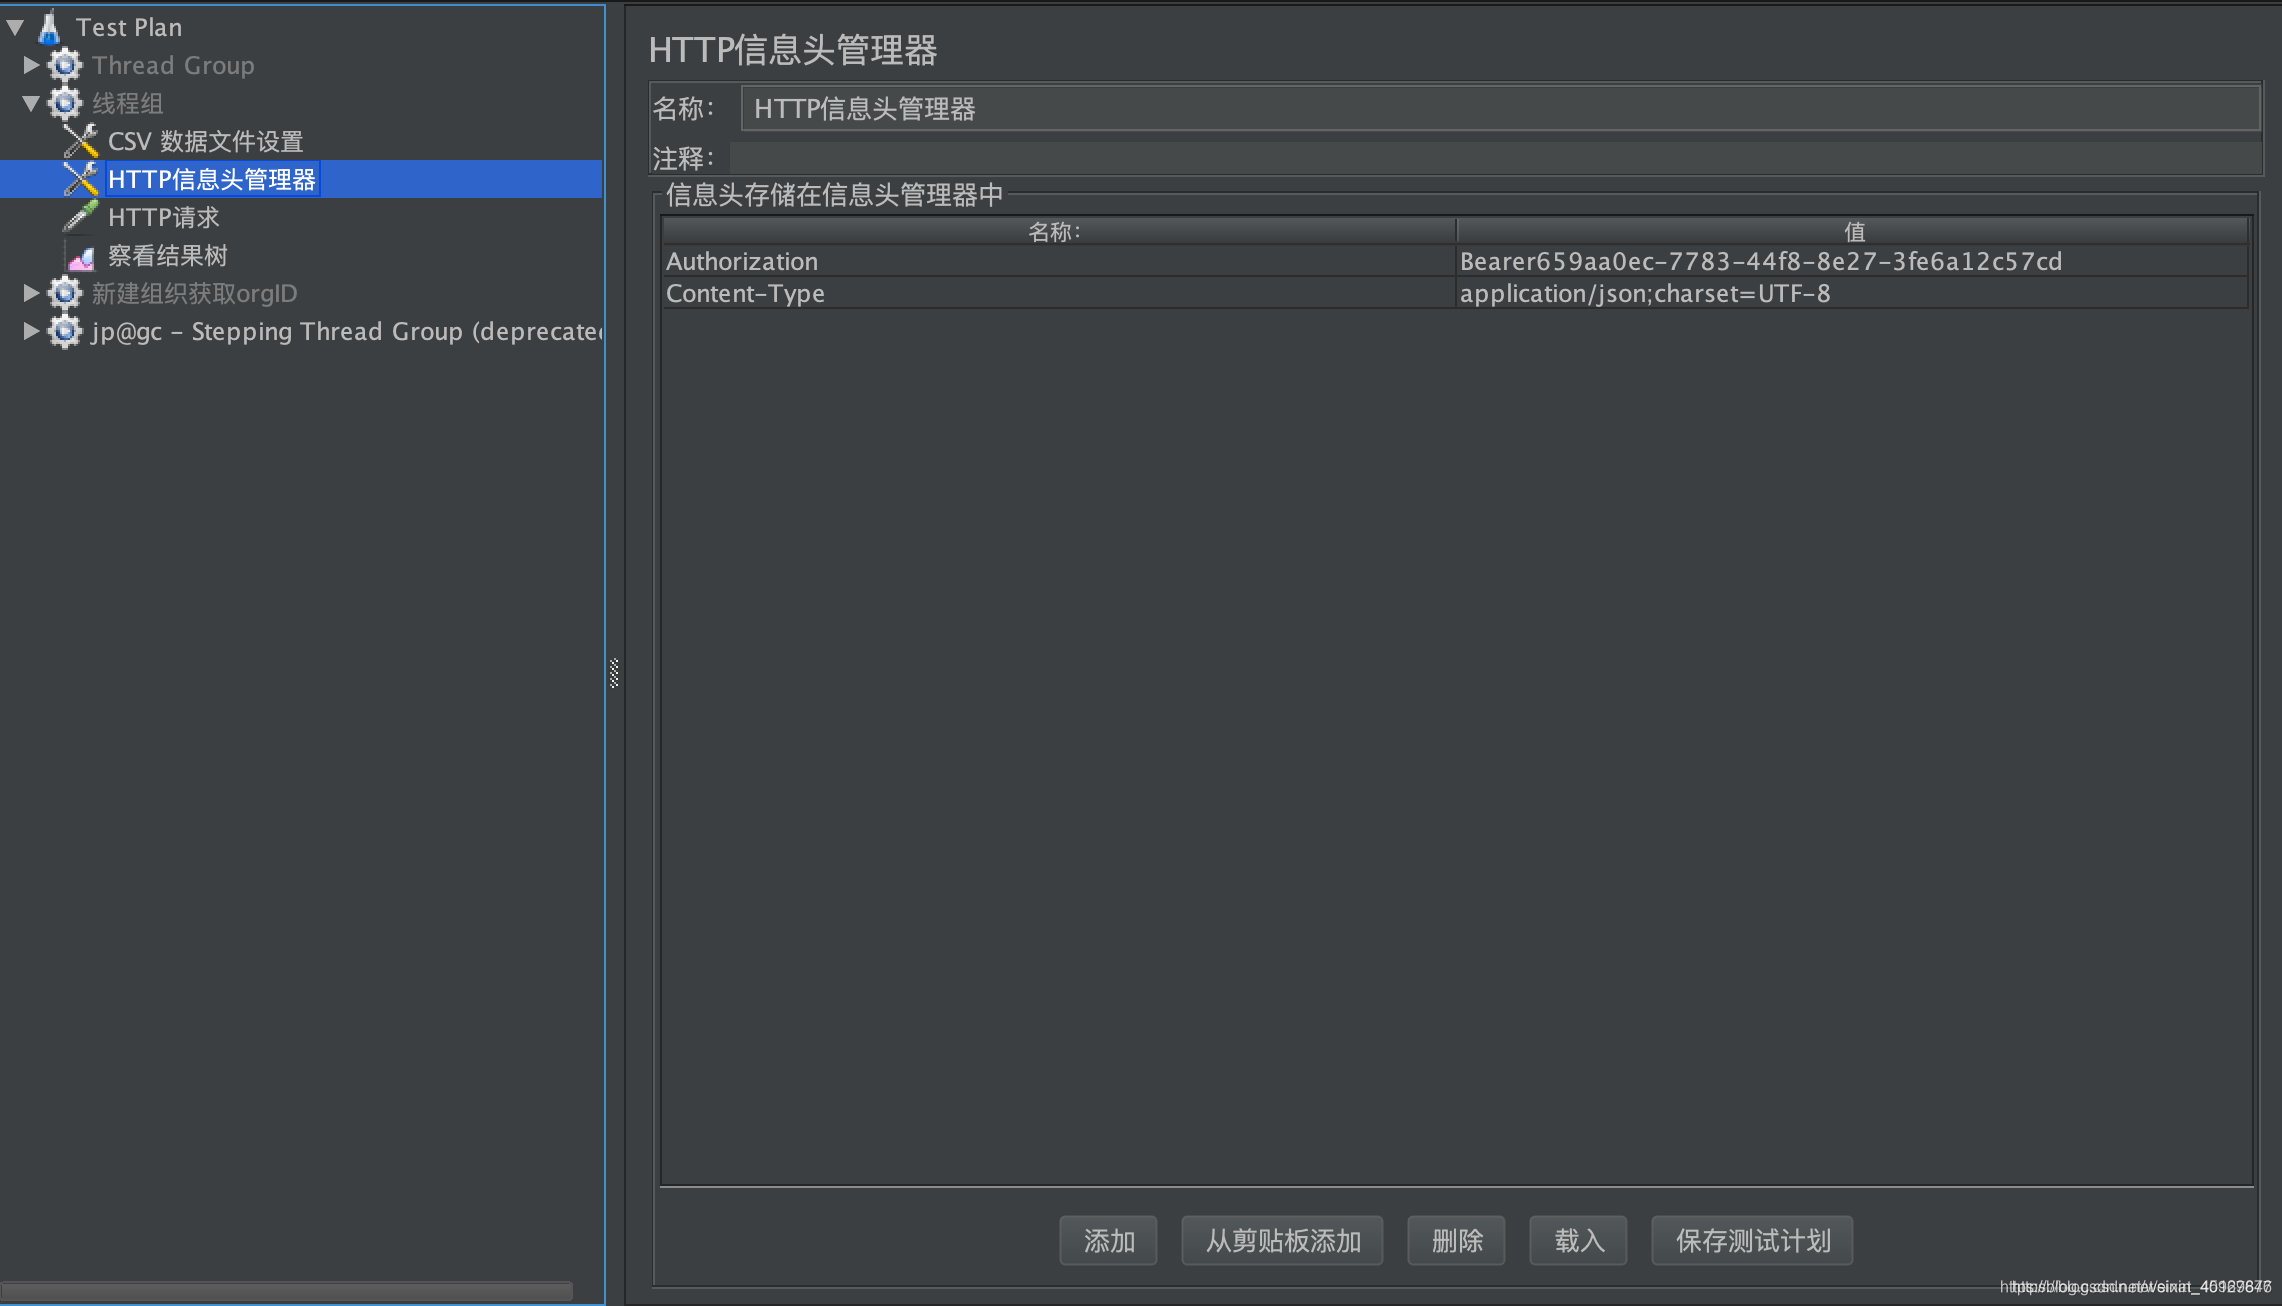Click the tree panel horizontal scrollbar

[x=287, y=1291]
